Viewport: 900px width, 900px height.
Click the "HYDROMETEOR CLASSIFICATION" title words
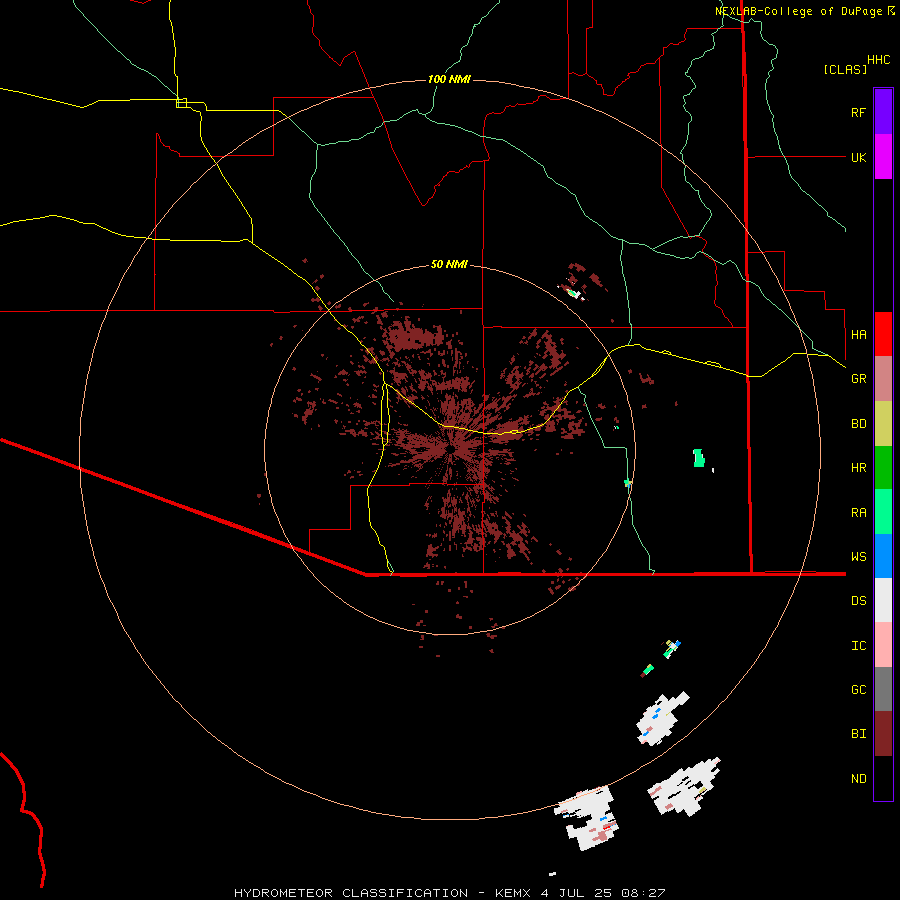point(351,893)
